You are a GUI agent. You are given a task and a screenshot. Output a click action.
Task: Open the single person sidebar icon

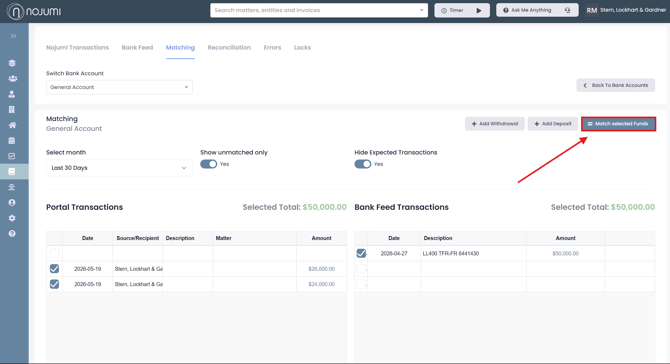(12, 94)
